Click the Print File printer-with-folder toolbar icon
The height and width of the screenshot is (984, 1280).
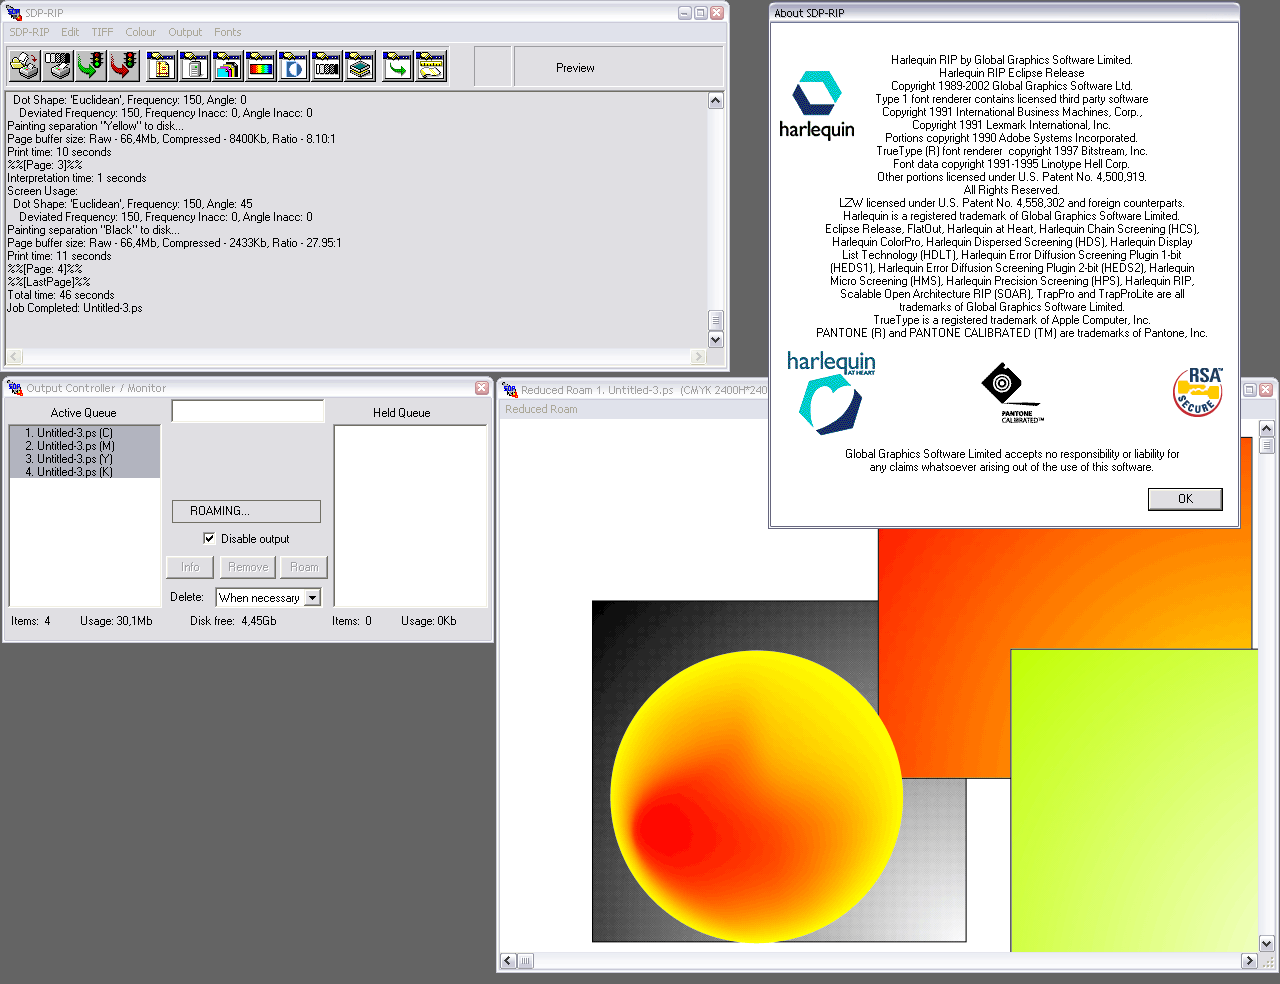pyautogui.click(x=25, y=67)
